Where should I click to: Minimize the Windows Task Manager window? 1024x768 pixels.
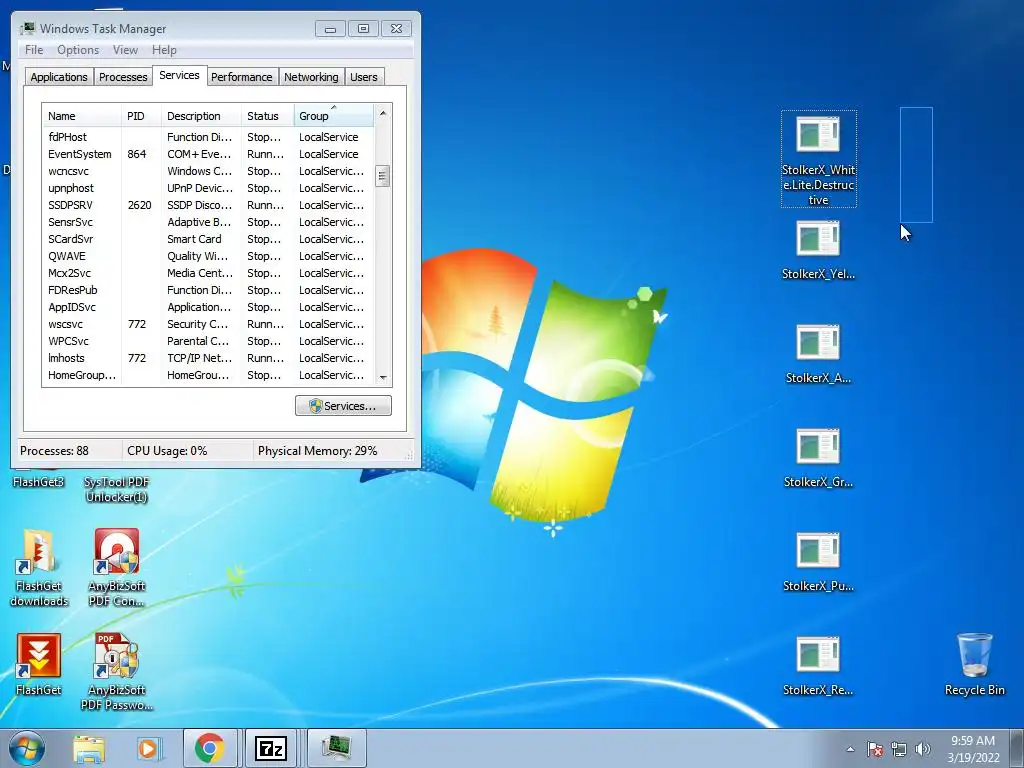pos(330,28)
